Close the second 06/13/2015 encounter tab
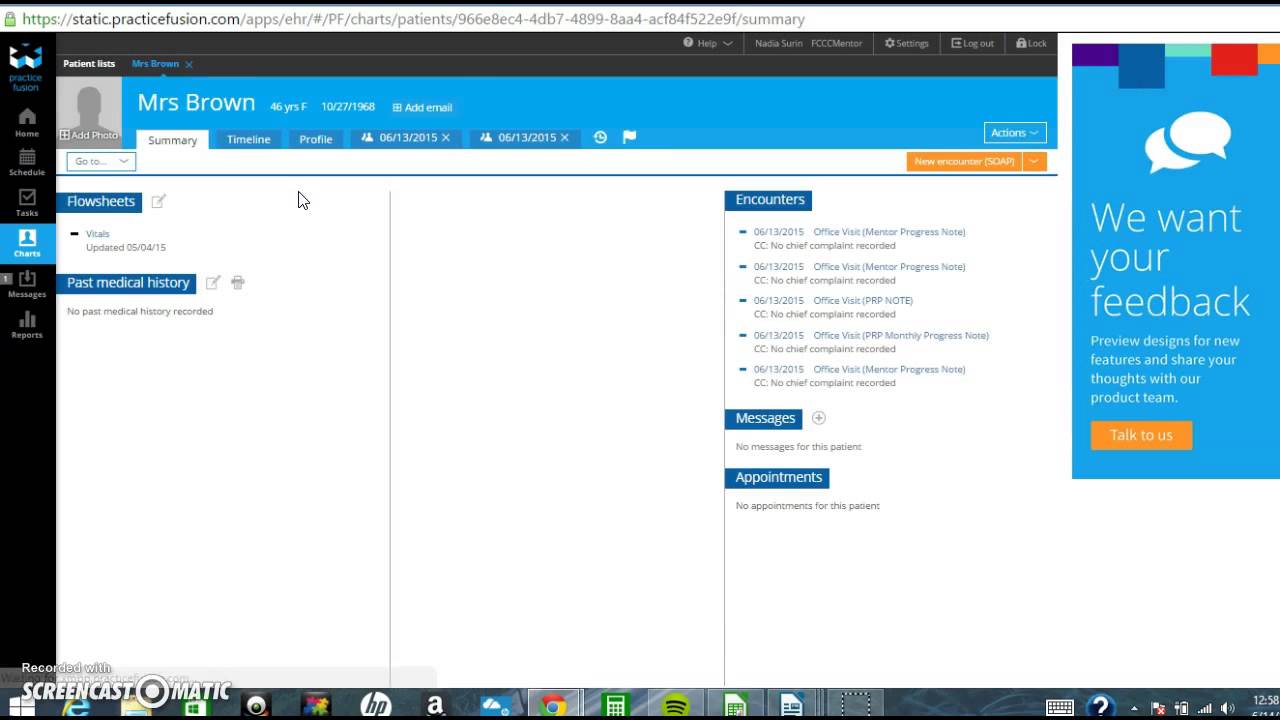Image resolution: width=1280 pixels, height=720 pixels. (565, 138)
